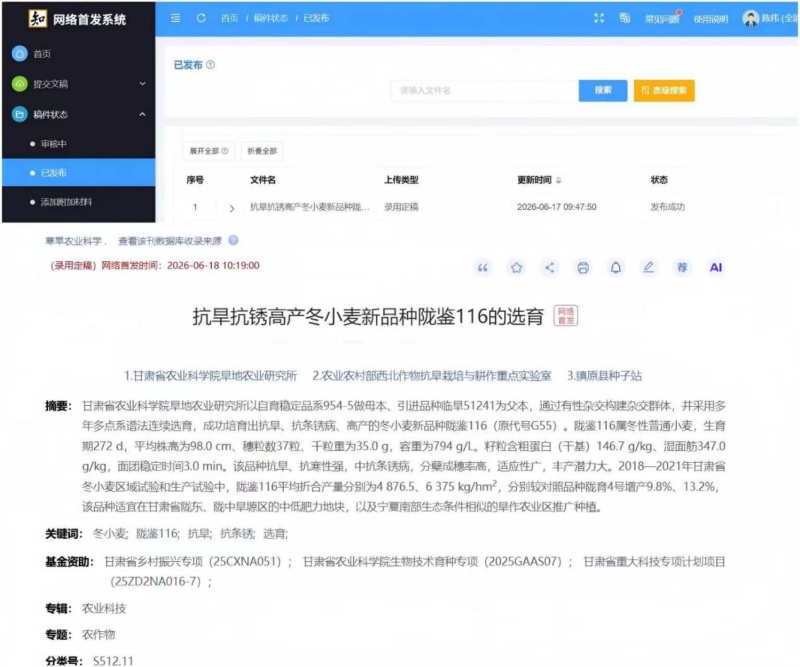Click classification number S512.11
Screen dimensions: 800x667
[113, 661]
